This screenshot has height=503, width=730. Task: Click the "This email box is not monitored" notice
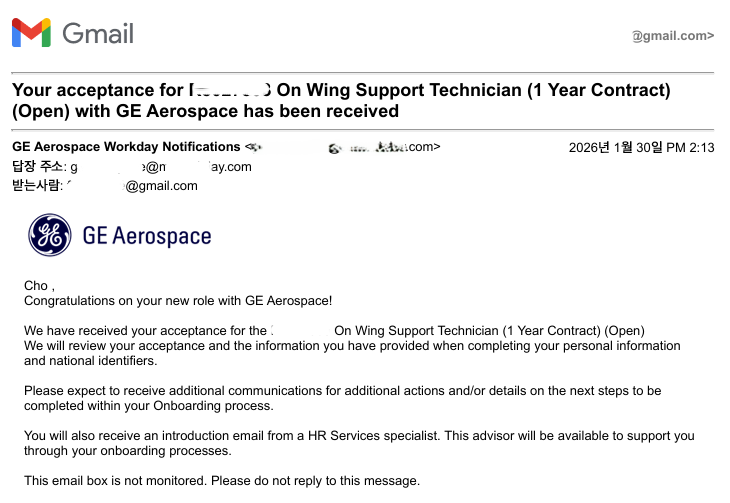point(222,480)
